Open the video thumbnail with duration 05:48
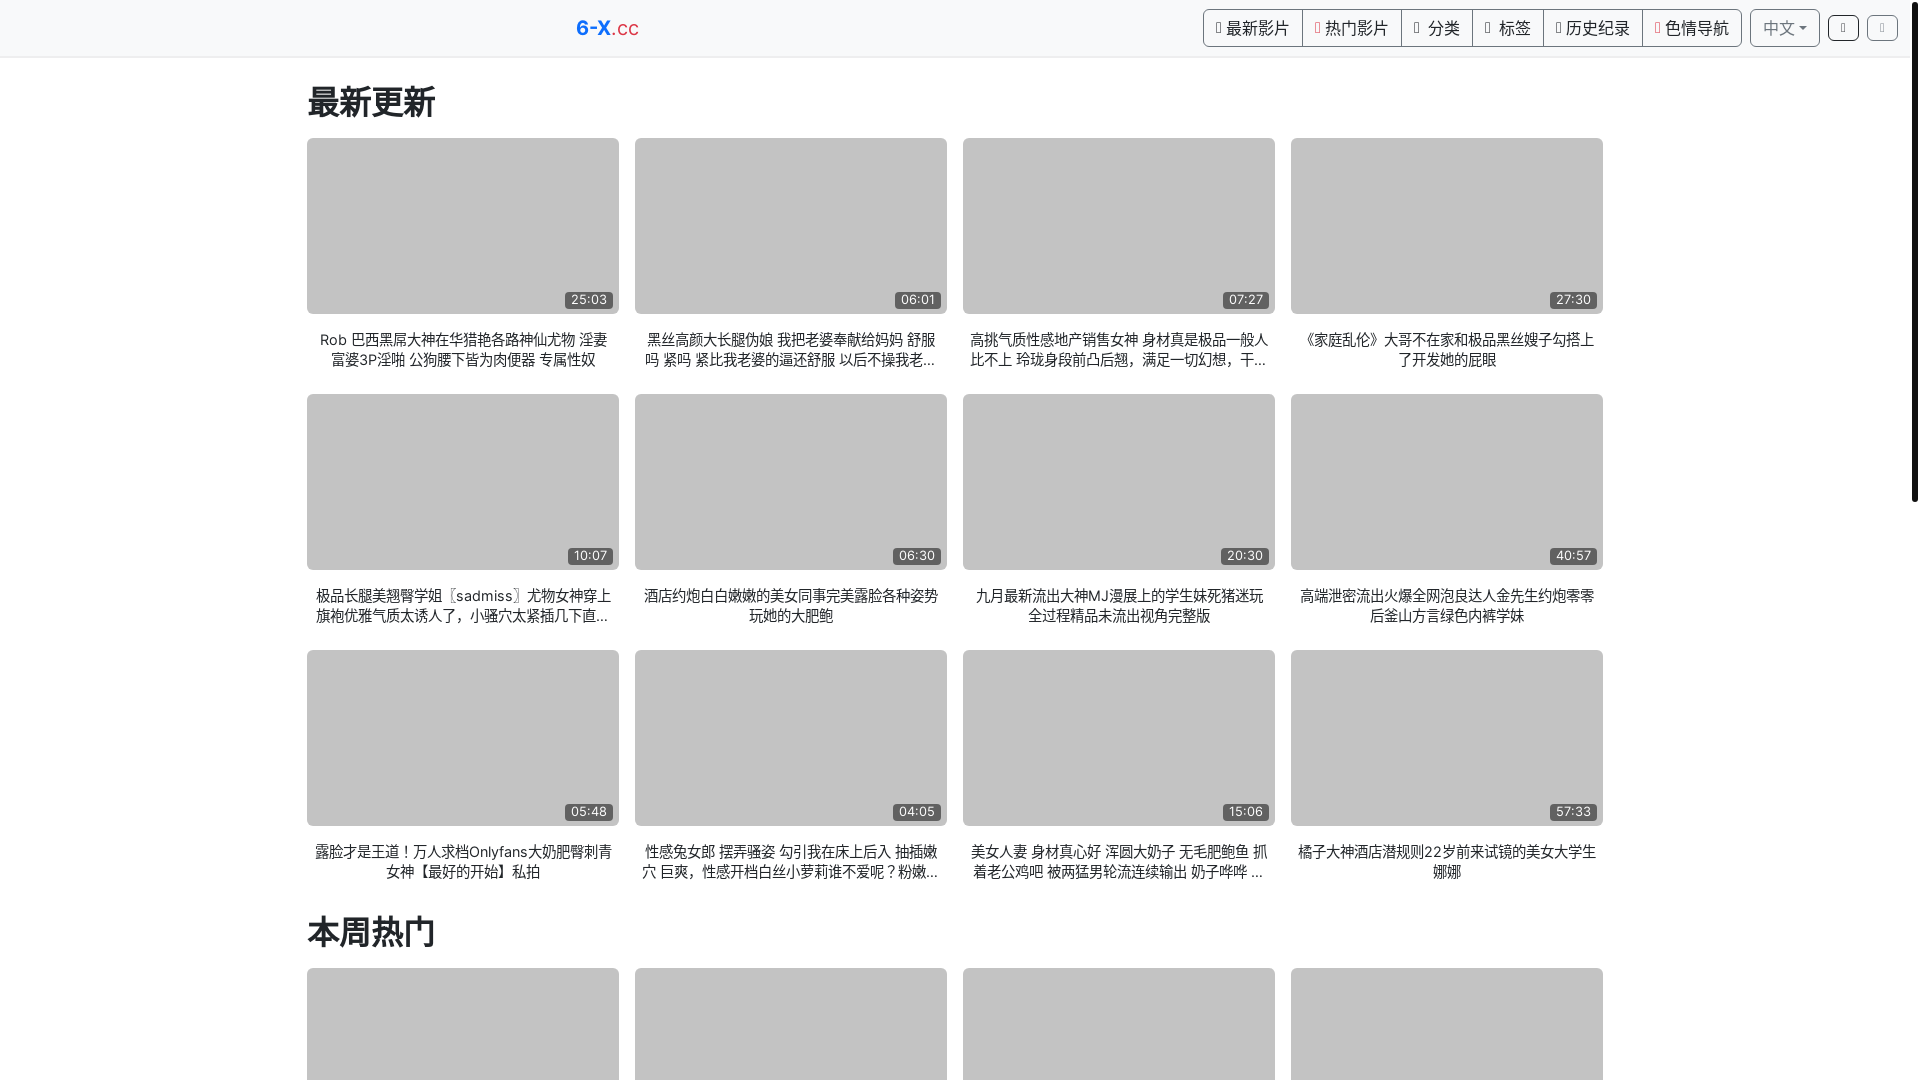This screenshot has width=1920, height=1080. [x=463, y=738]
